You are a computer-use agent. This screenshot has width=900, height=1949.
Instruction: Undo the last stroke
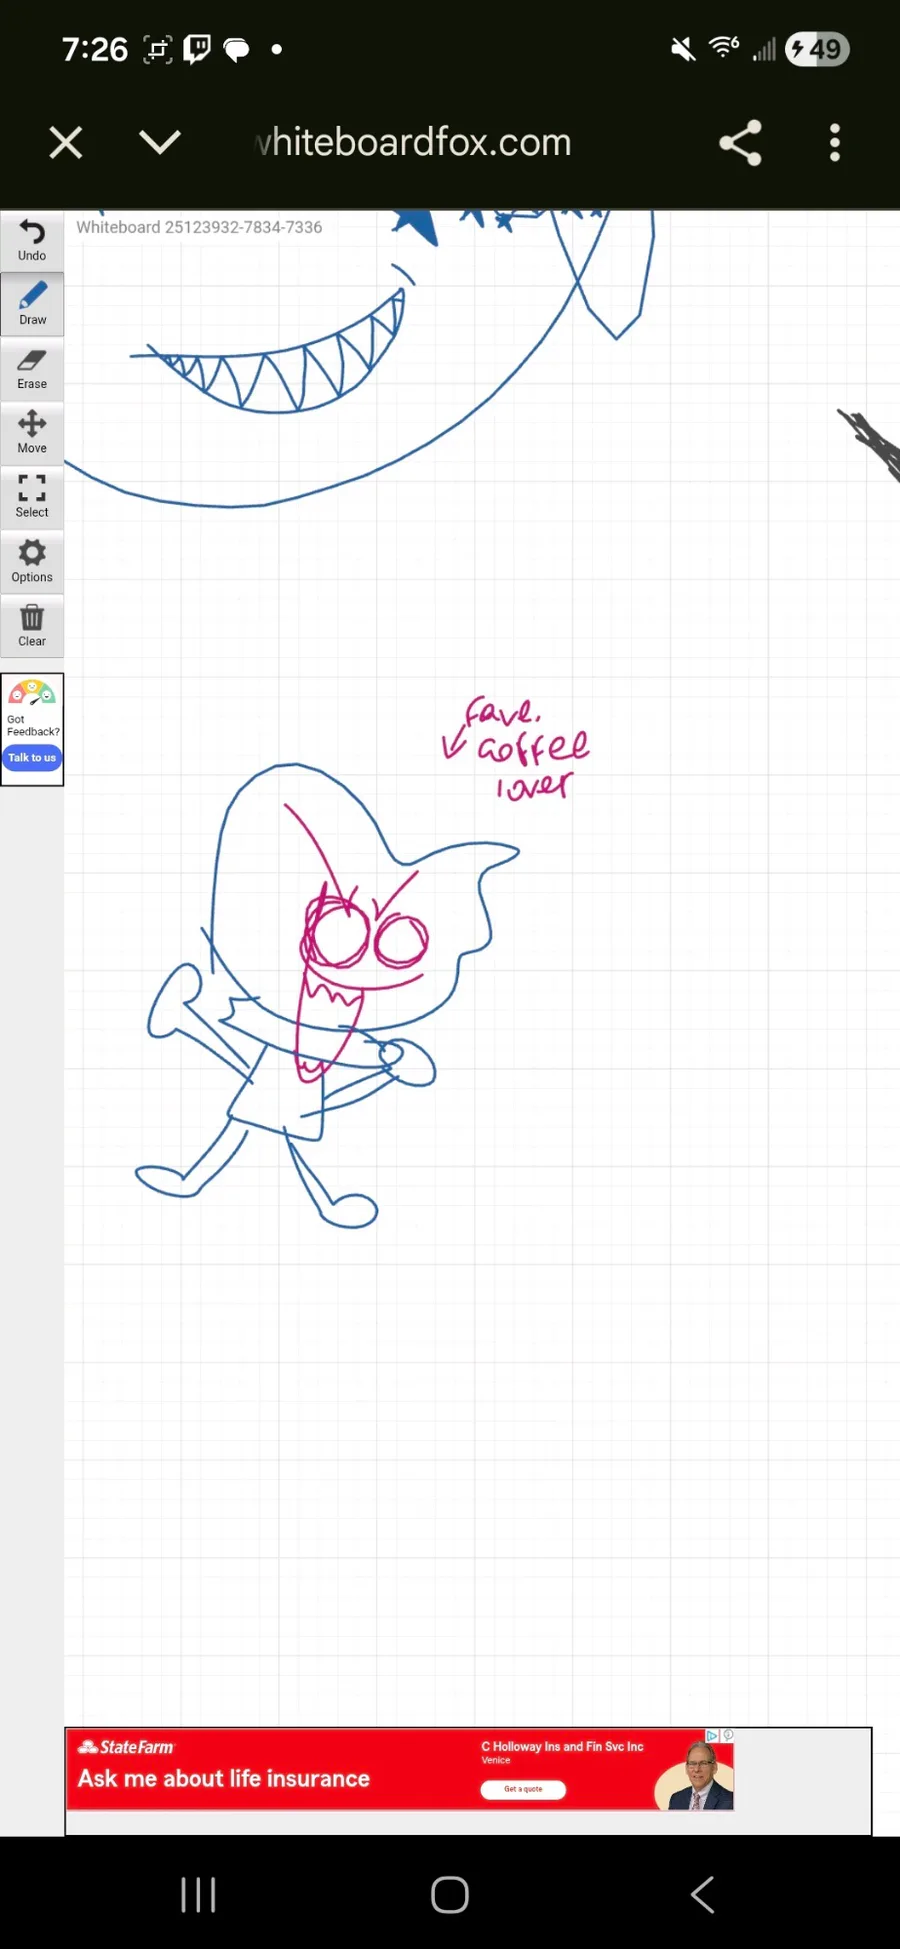(32, 240)
